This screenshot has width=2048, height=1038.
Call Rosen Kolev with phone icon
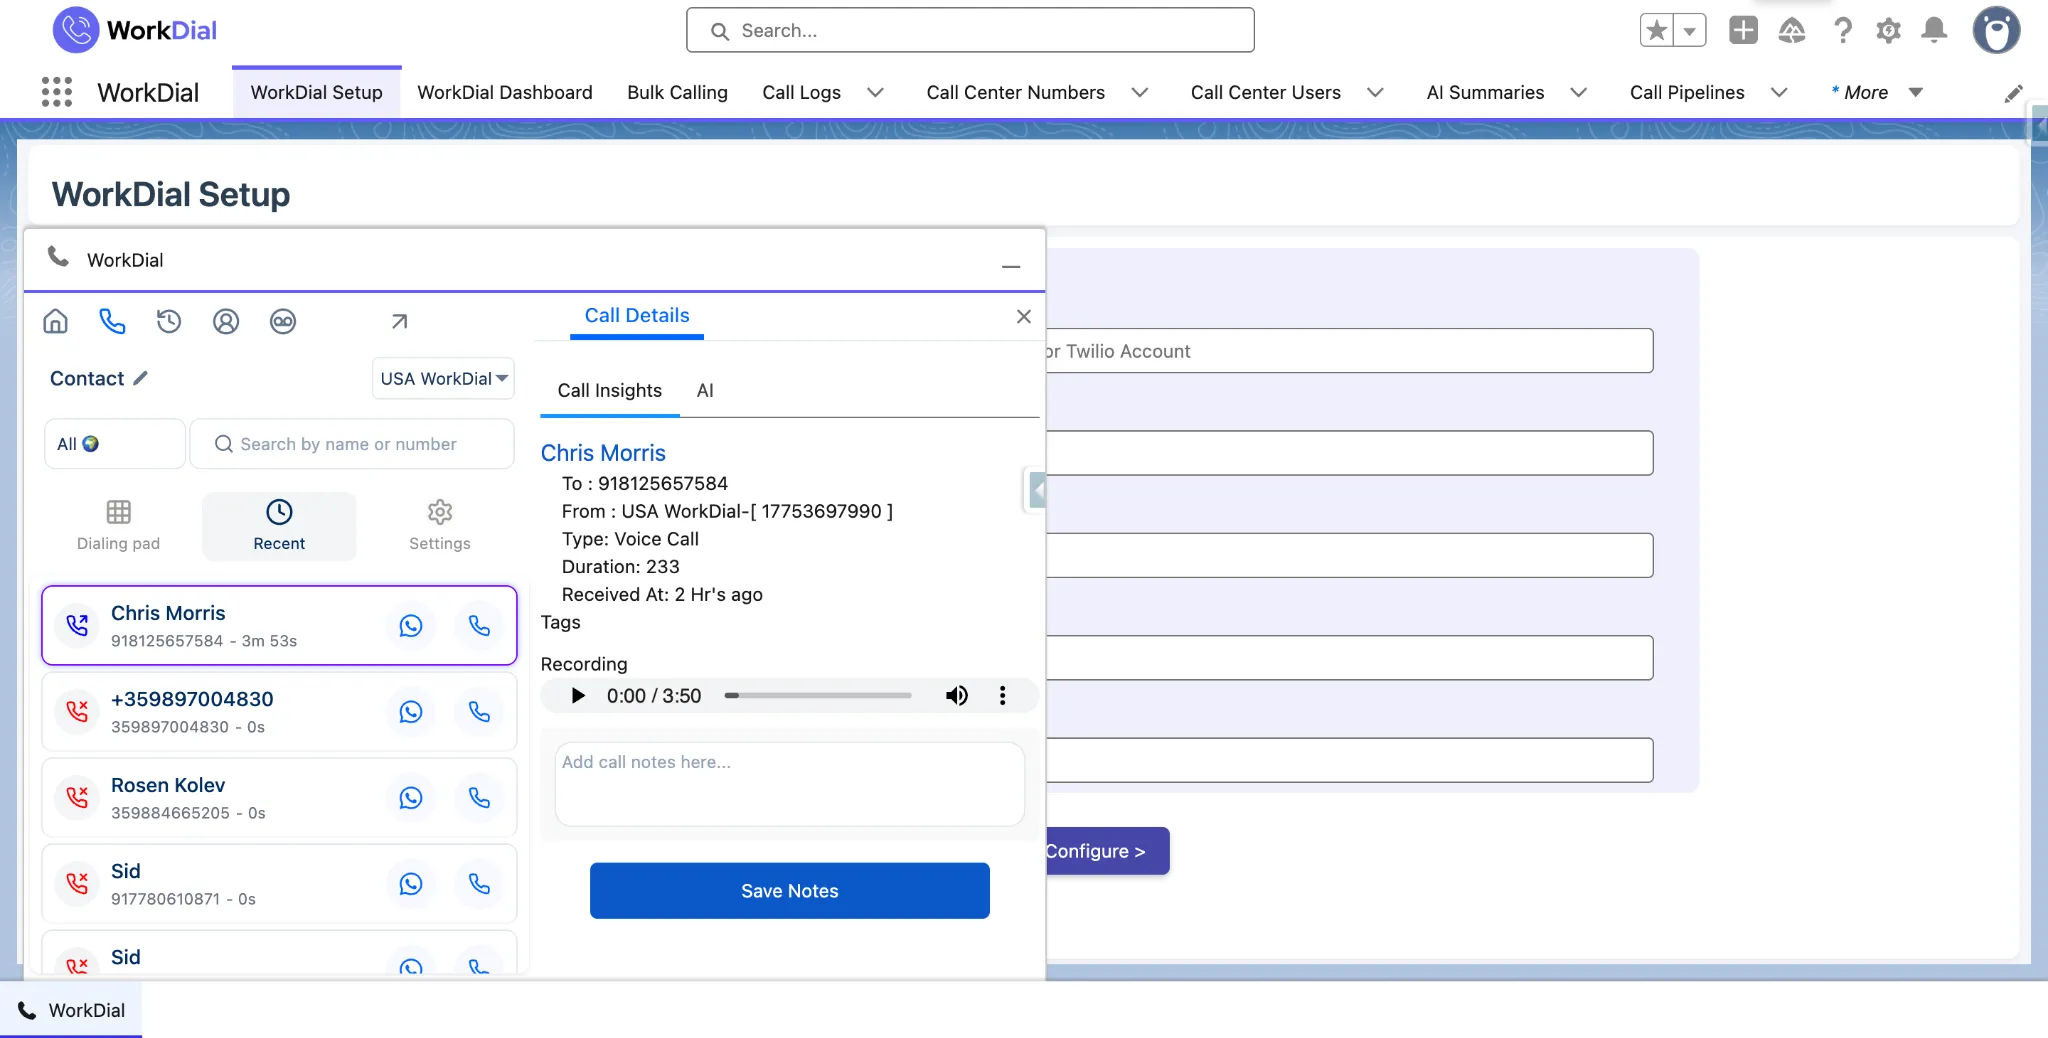479,798
